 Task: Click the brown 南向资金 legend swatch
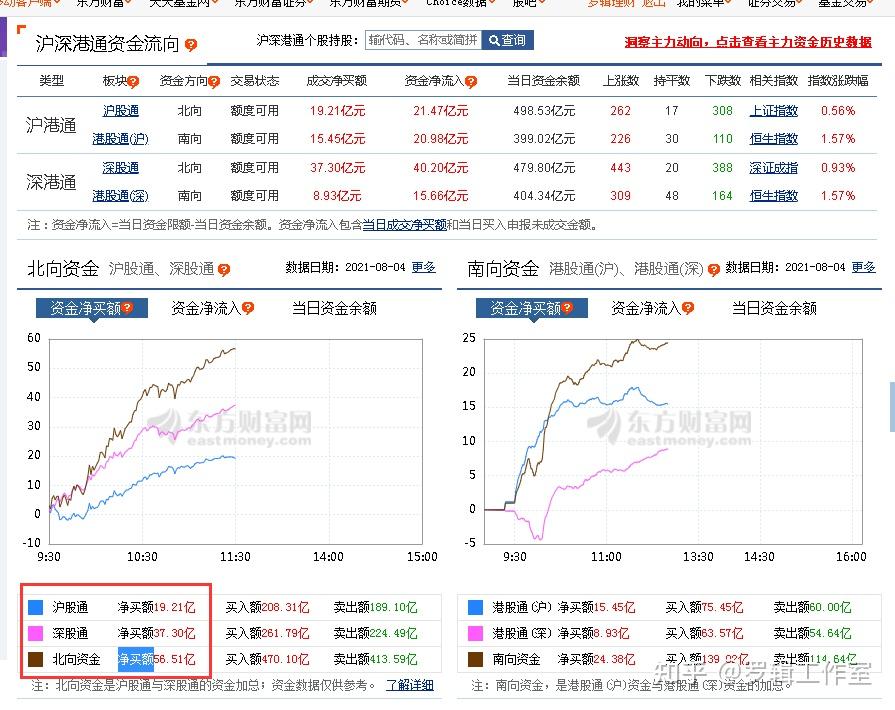[x=475, y=660]
